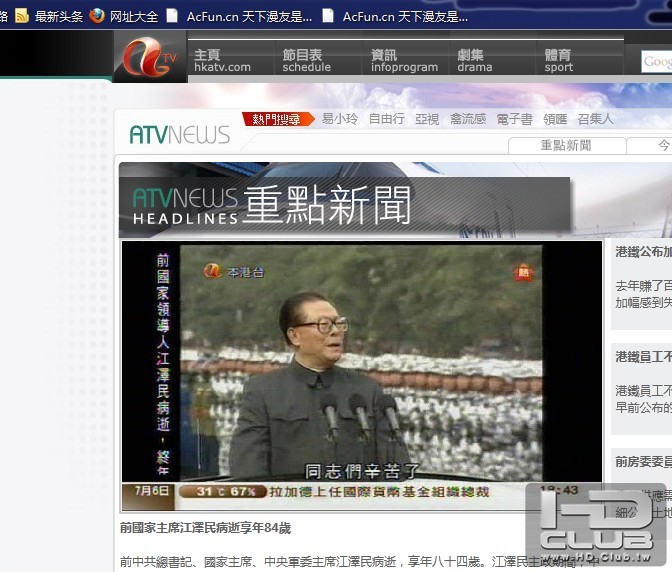672x572 pixels.
Task: Open the 體育 sport menu
Action: point(558,61)
